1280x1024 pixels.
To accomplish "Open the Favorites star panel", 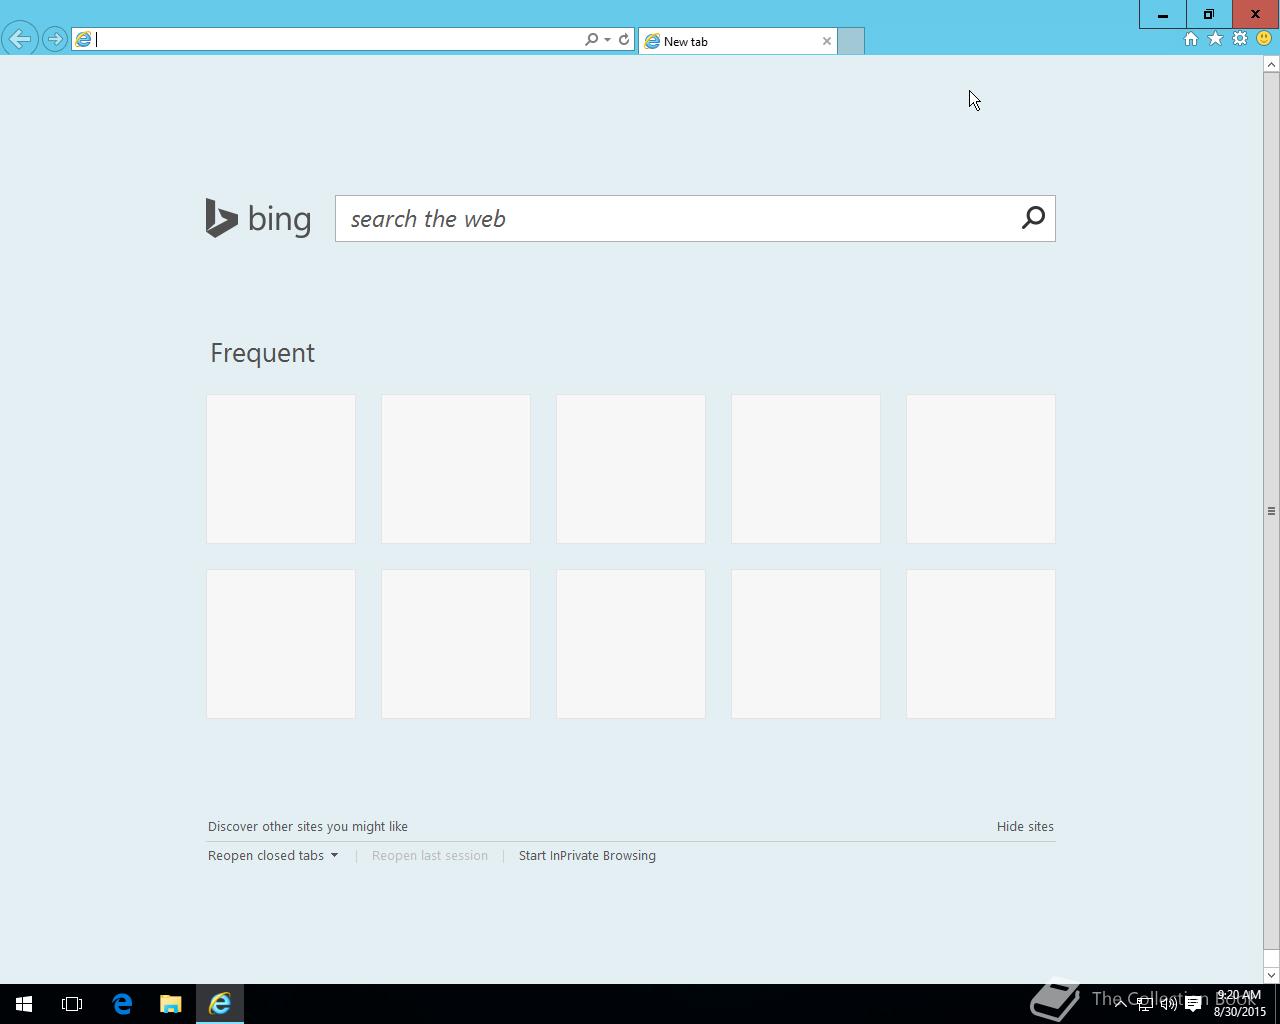I will coord(1215,38).
